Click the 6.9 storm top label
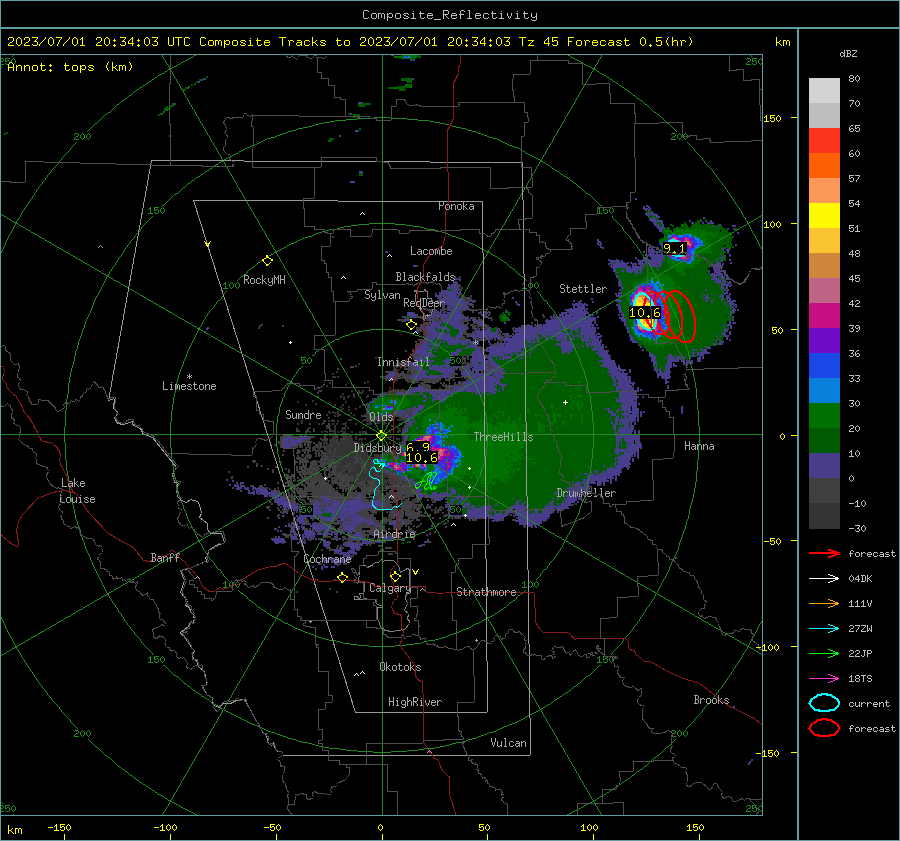 click(x=418, y=447)
